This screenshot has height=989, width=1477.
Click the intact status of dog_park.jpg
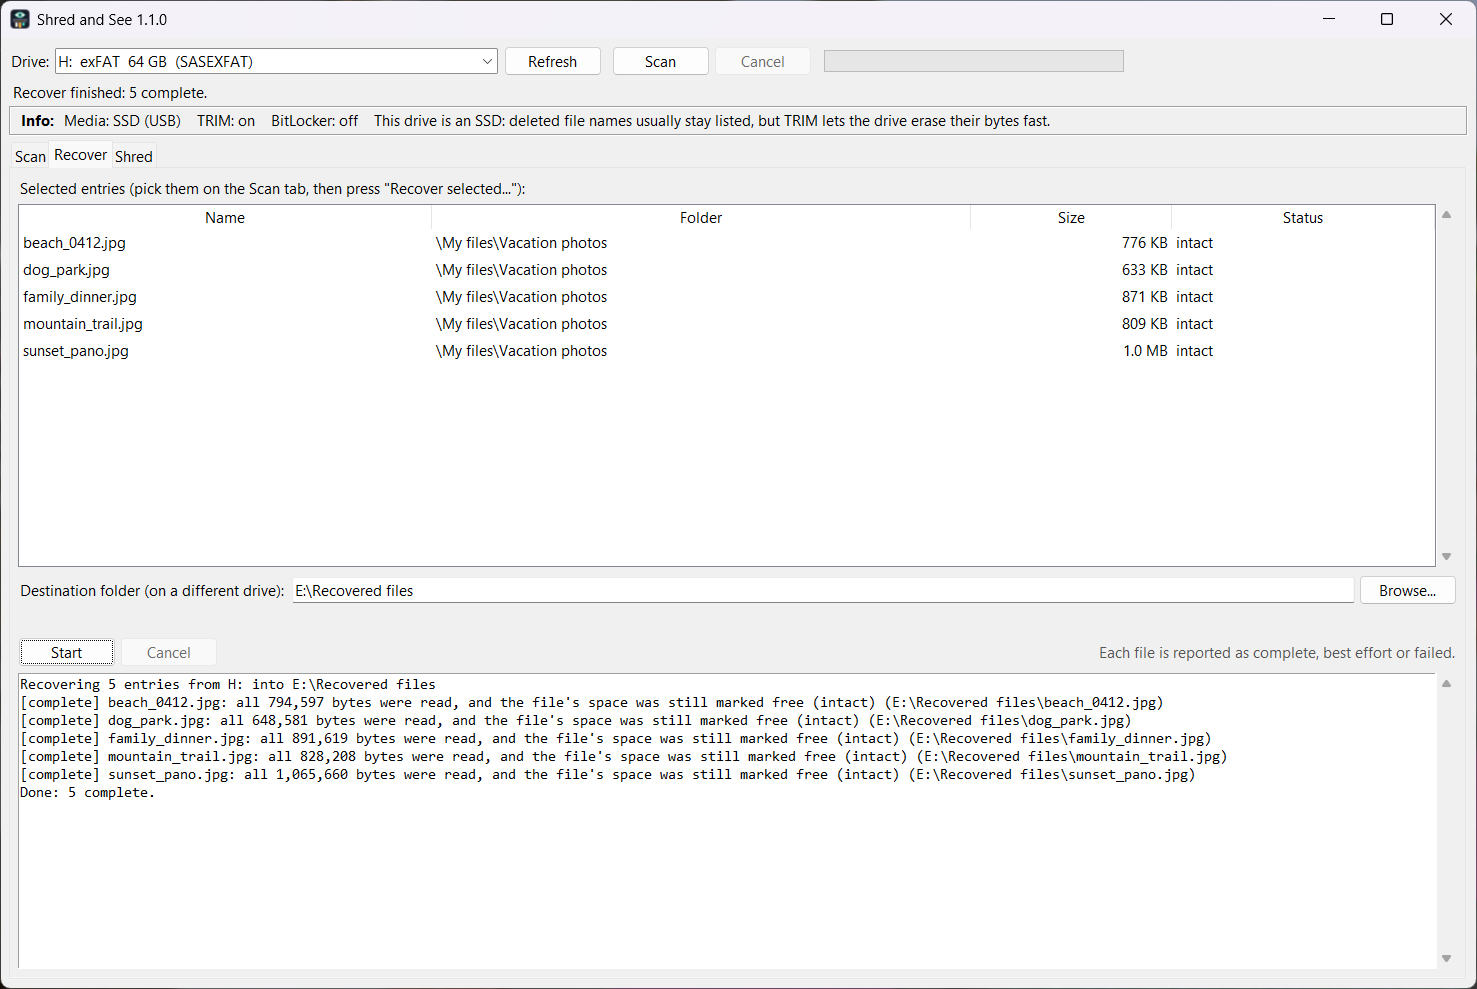point(1194,270)
